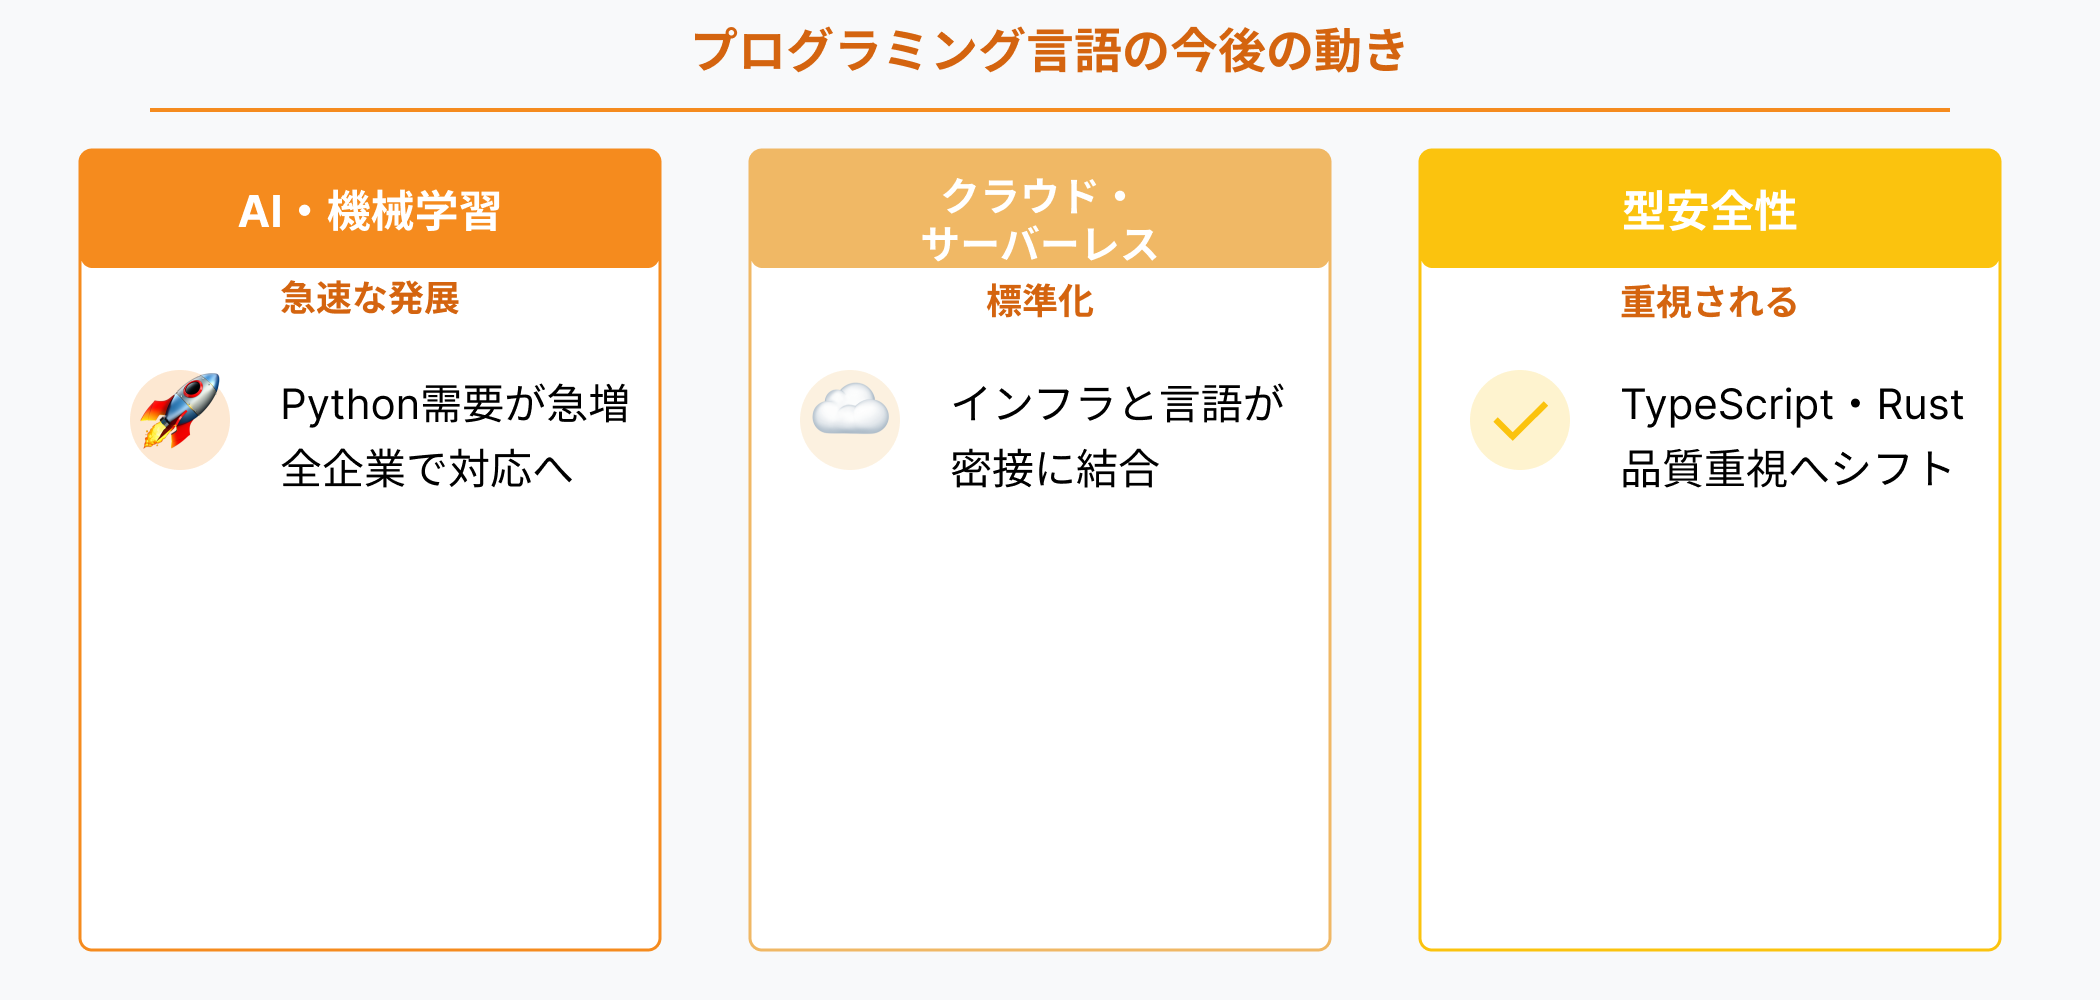Click the empty body of the AI・機械学習 card
Screen dimensions: 2100x1000
point(370,720)
